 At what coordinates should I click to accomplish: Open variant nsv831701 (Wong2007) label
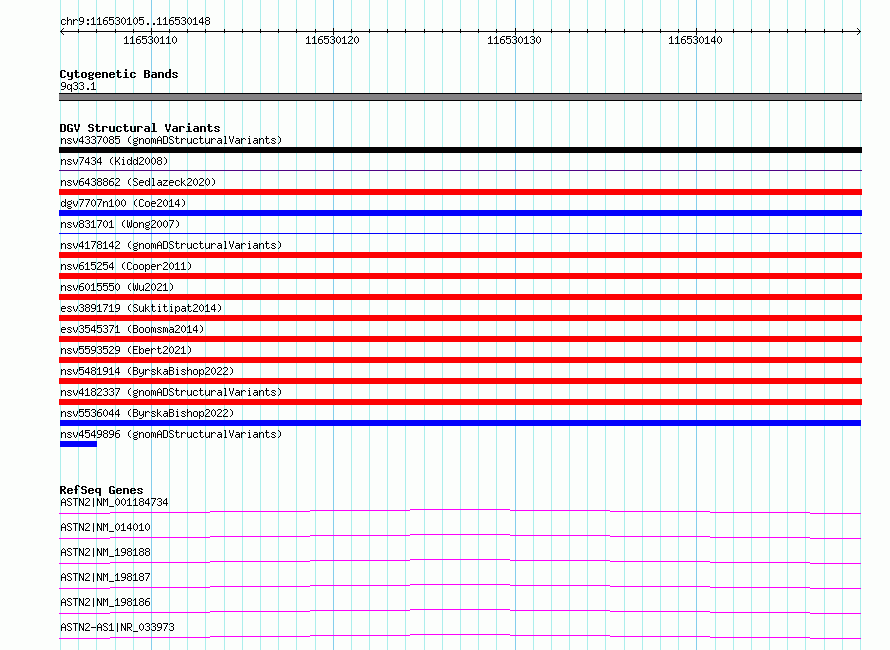pos(120,224)
